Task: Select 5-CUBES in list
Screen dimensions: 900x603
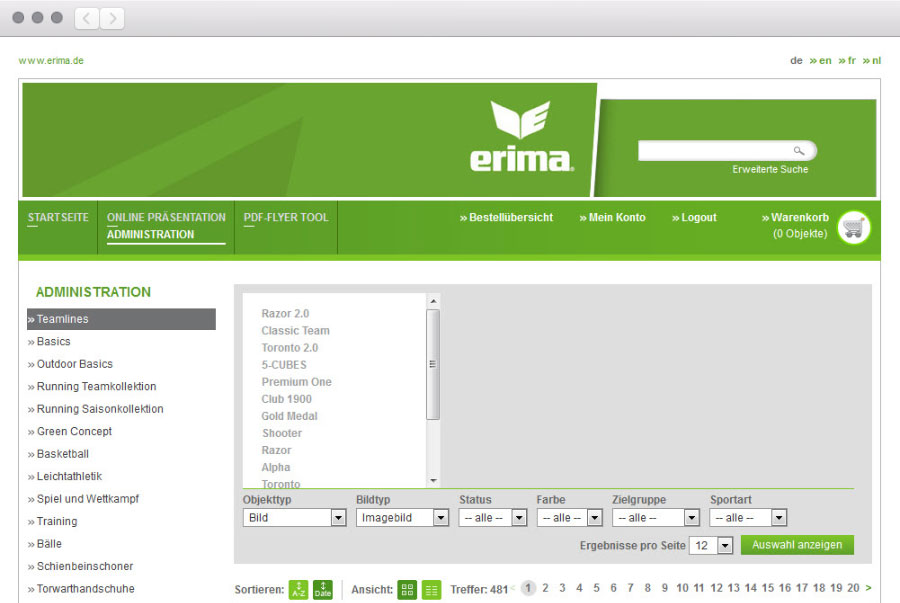Action: (284, 365)
